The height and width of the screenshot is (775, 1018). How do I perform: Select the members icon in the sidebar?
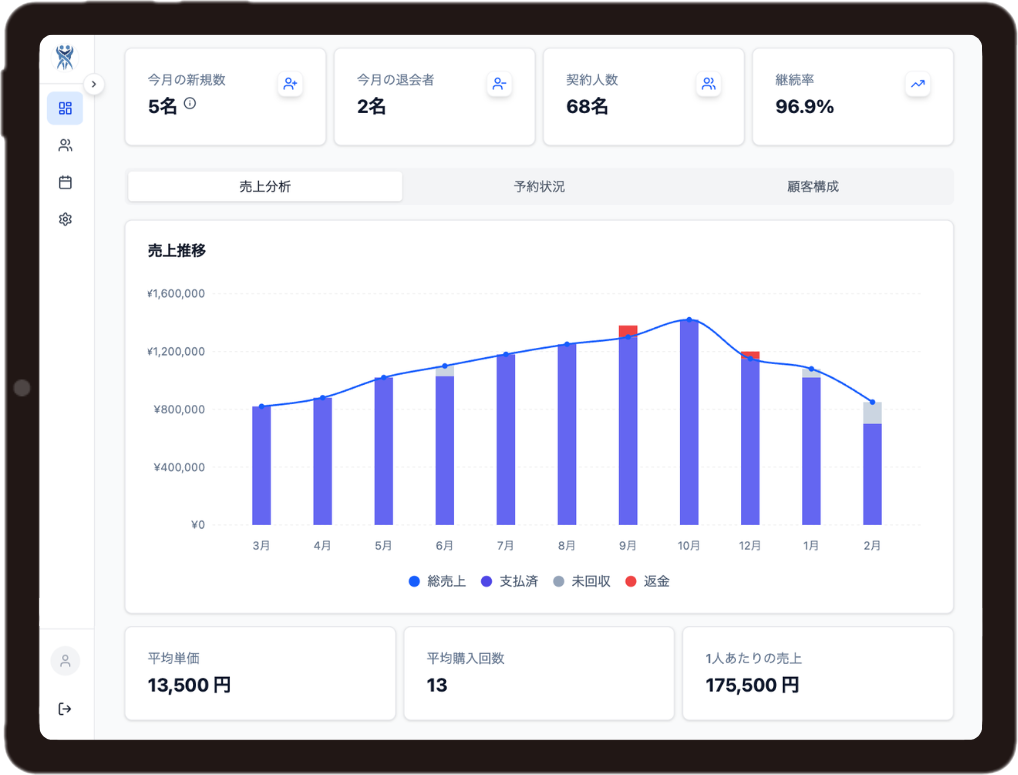click(65, 144)
